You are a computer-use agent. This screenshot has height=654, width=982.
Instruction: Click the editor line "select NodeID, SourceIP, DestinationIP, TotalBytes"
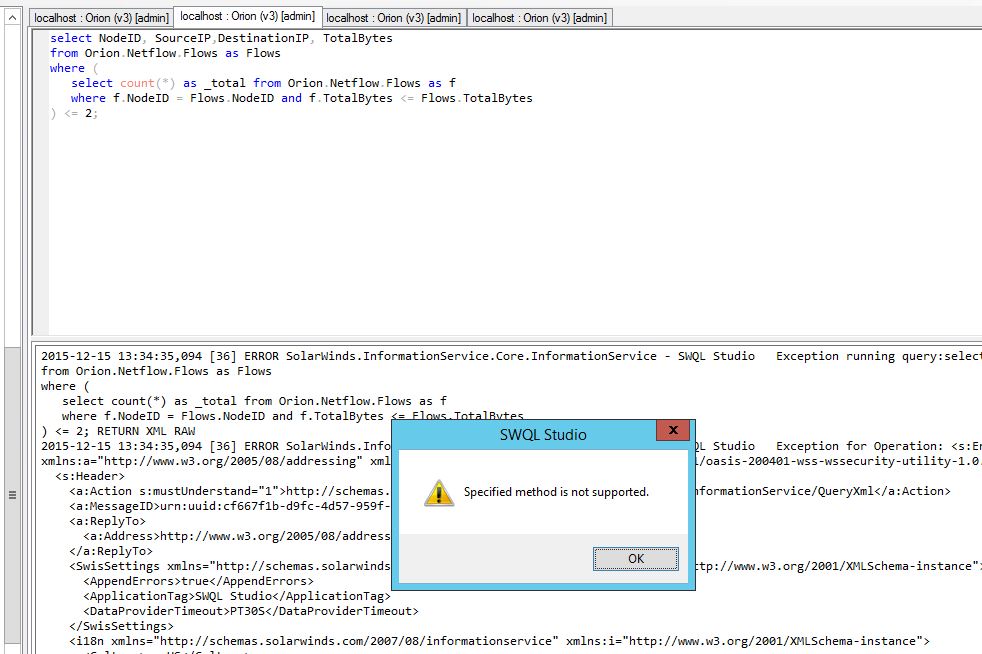tap(221, 38)
